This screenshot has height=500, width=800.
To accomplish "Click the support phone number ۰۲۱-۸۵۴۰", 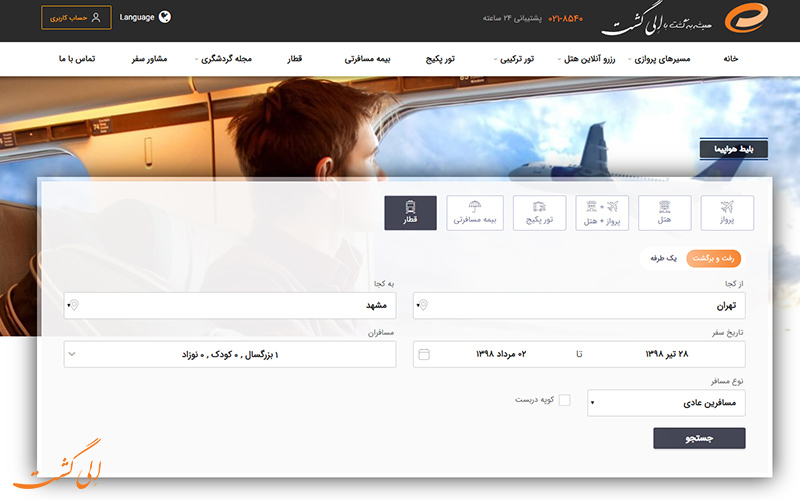I will pos(565,18).
